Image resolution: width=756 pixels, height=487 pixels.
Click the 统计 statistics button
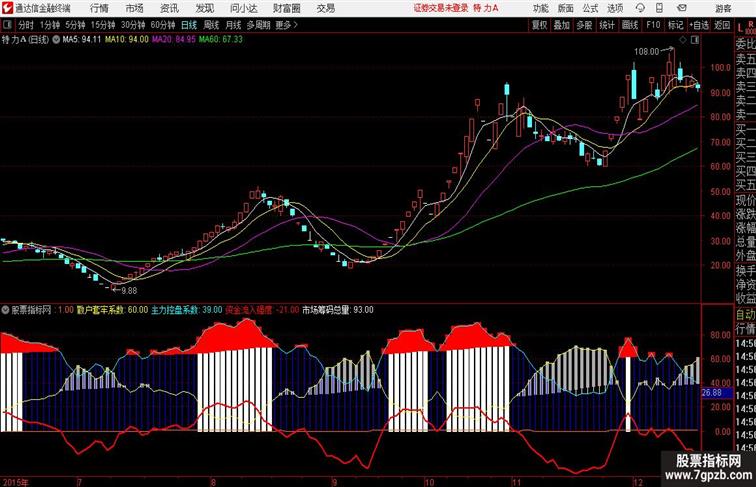607,25
